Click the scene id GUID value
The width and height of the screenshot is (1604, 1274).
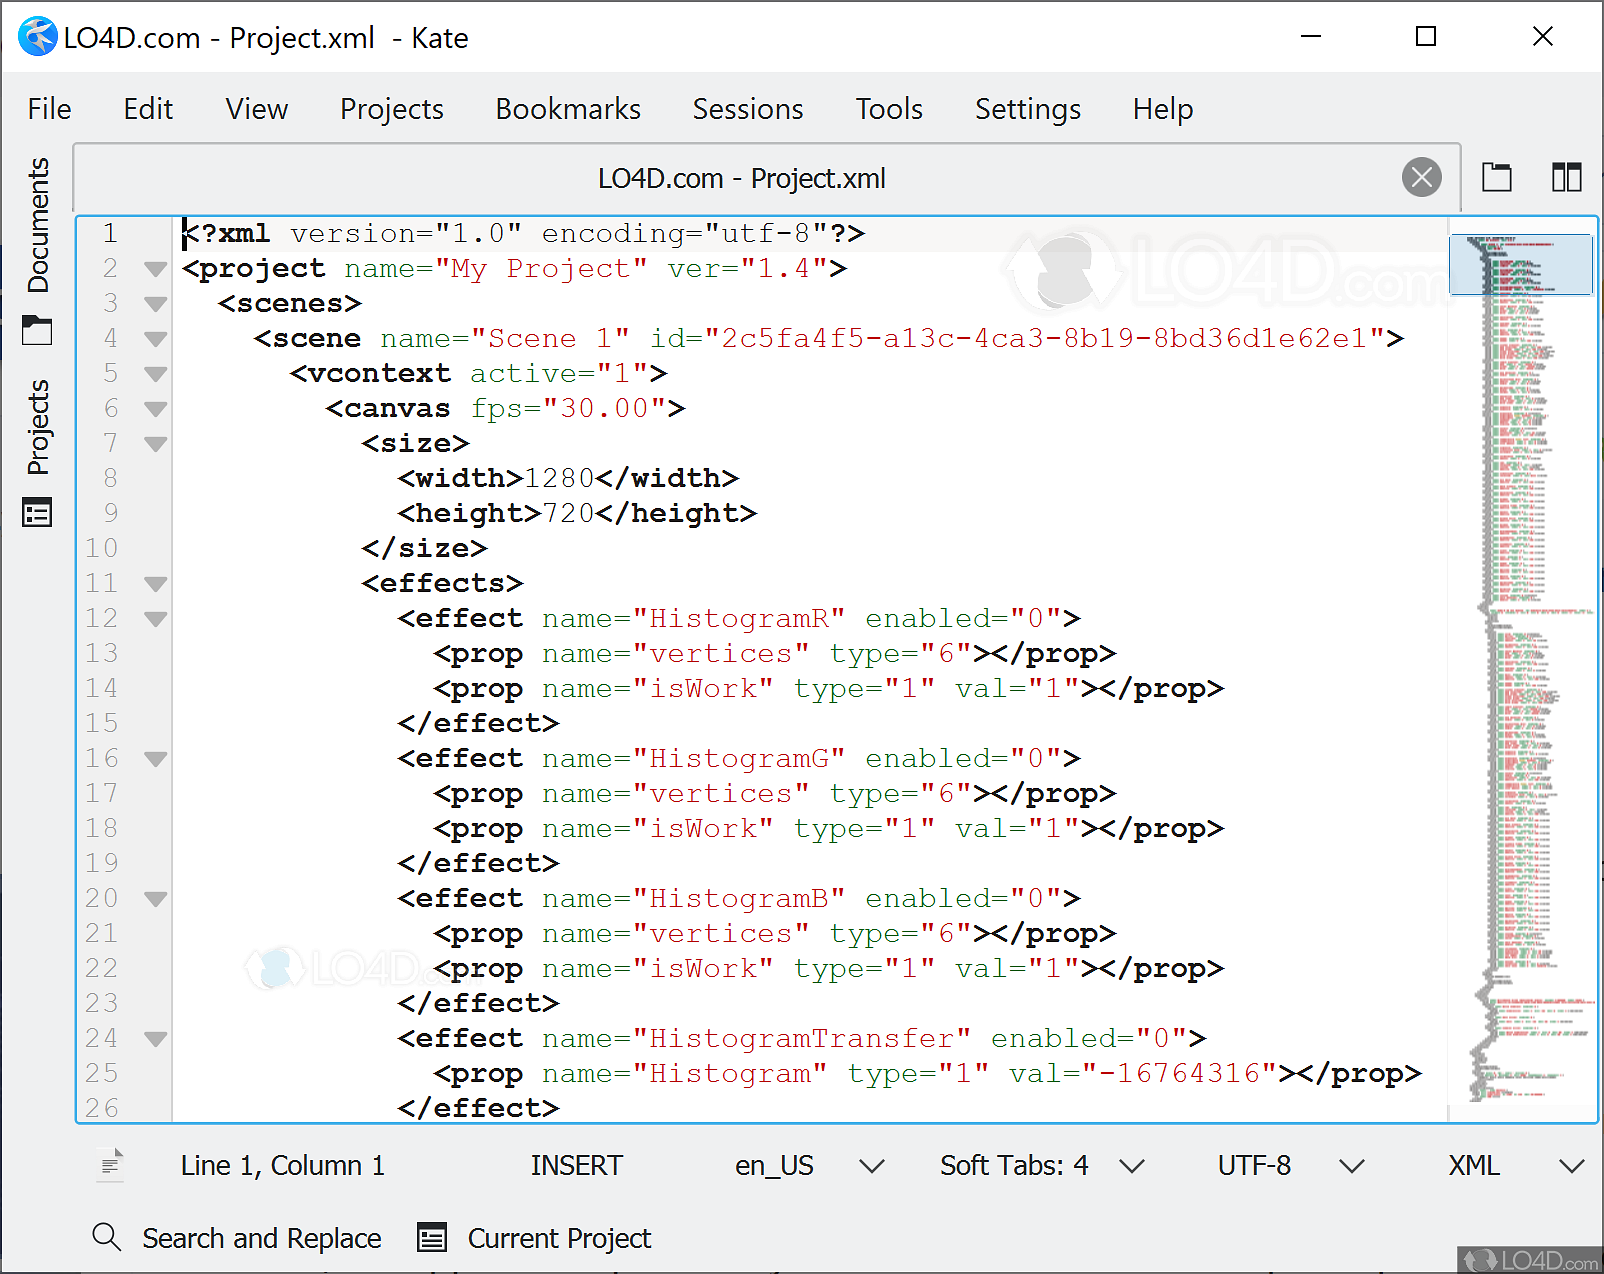click(x=1045, y=338)
